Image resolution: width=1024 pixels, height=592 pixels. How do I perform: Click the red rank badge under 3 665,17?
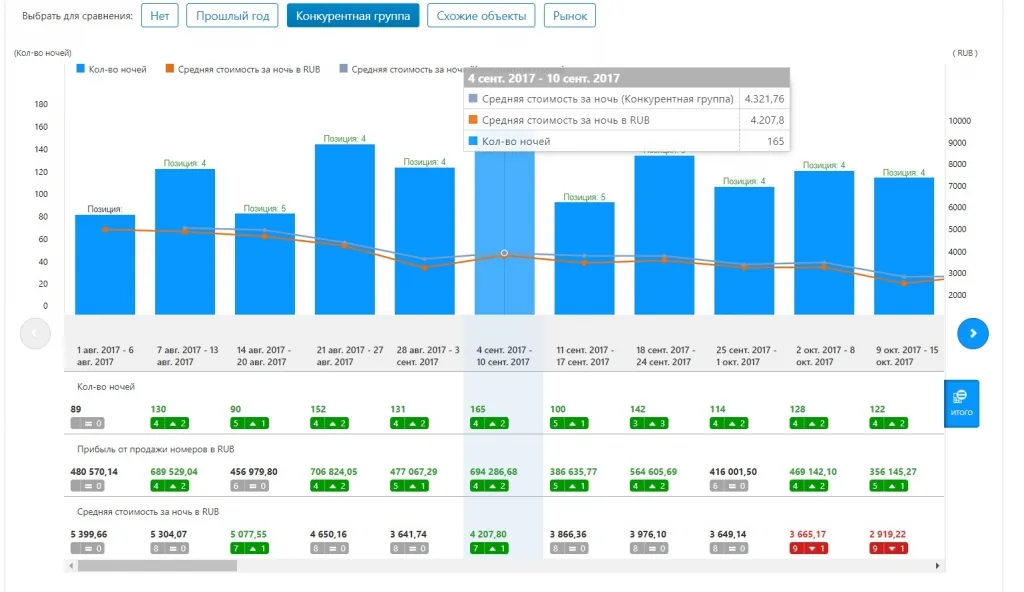[808, 548]
